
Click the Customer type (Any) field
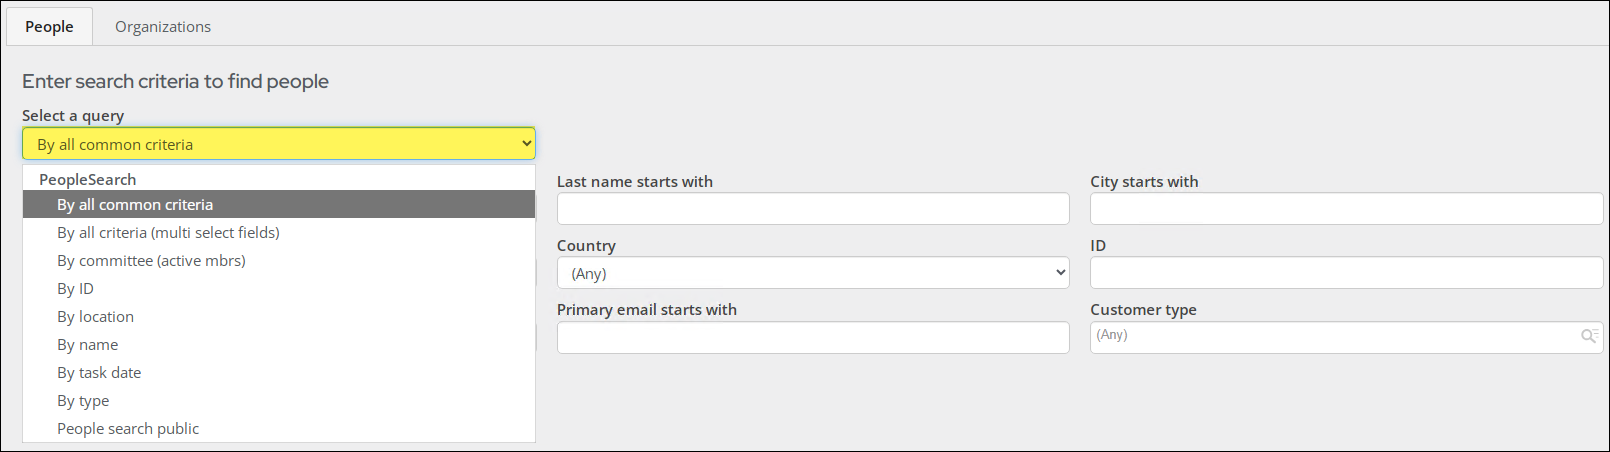click(1330, 337)
